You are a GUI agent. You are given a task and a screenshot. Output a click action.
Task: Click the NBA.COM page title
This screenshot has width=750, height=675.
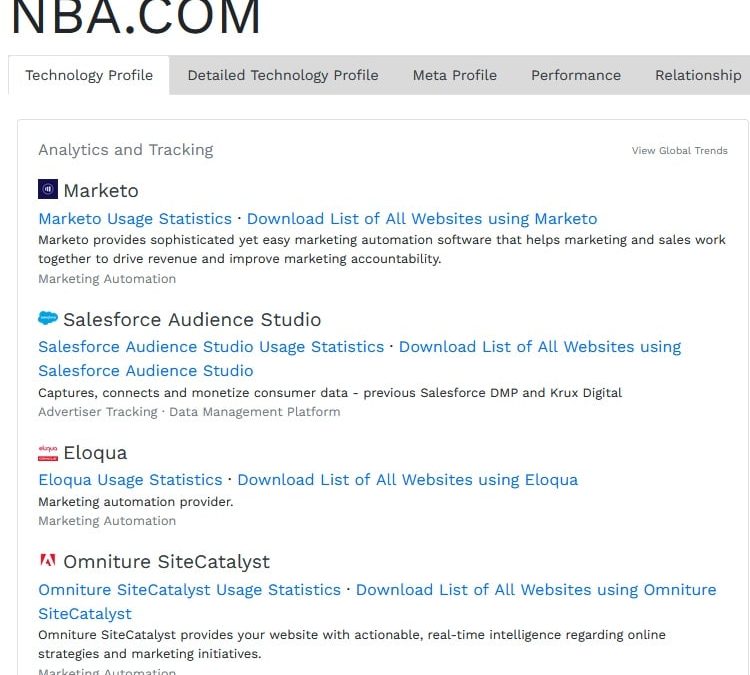(136, 17)
